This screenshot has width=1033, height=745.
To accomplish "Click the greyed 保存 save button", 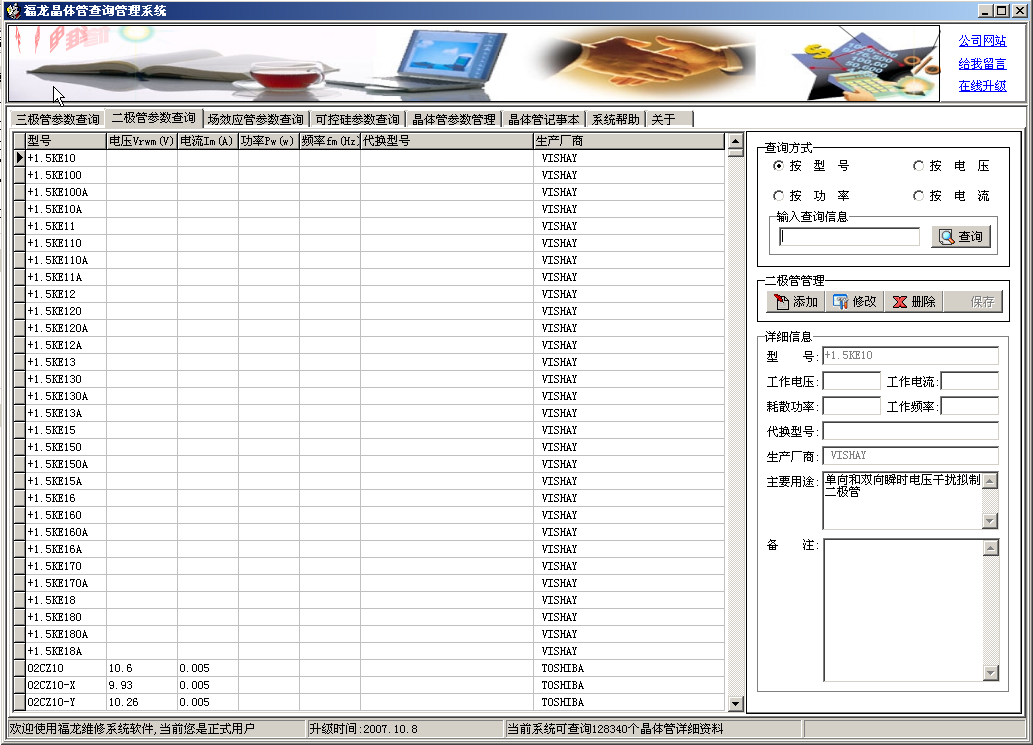I will tap(973, 302).
